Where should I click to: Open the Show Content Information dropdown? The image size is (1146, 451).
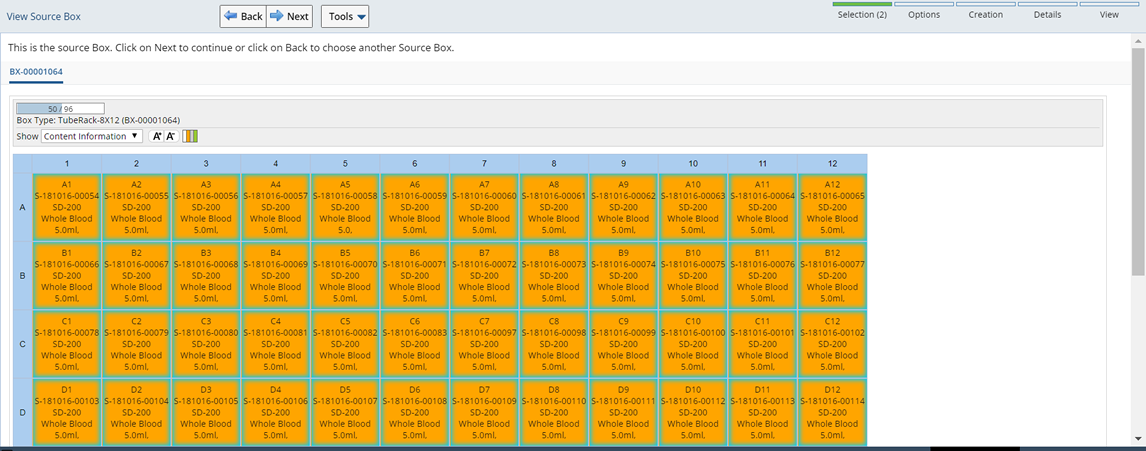(x=92, y=136)
